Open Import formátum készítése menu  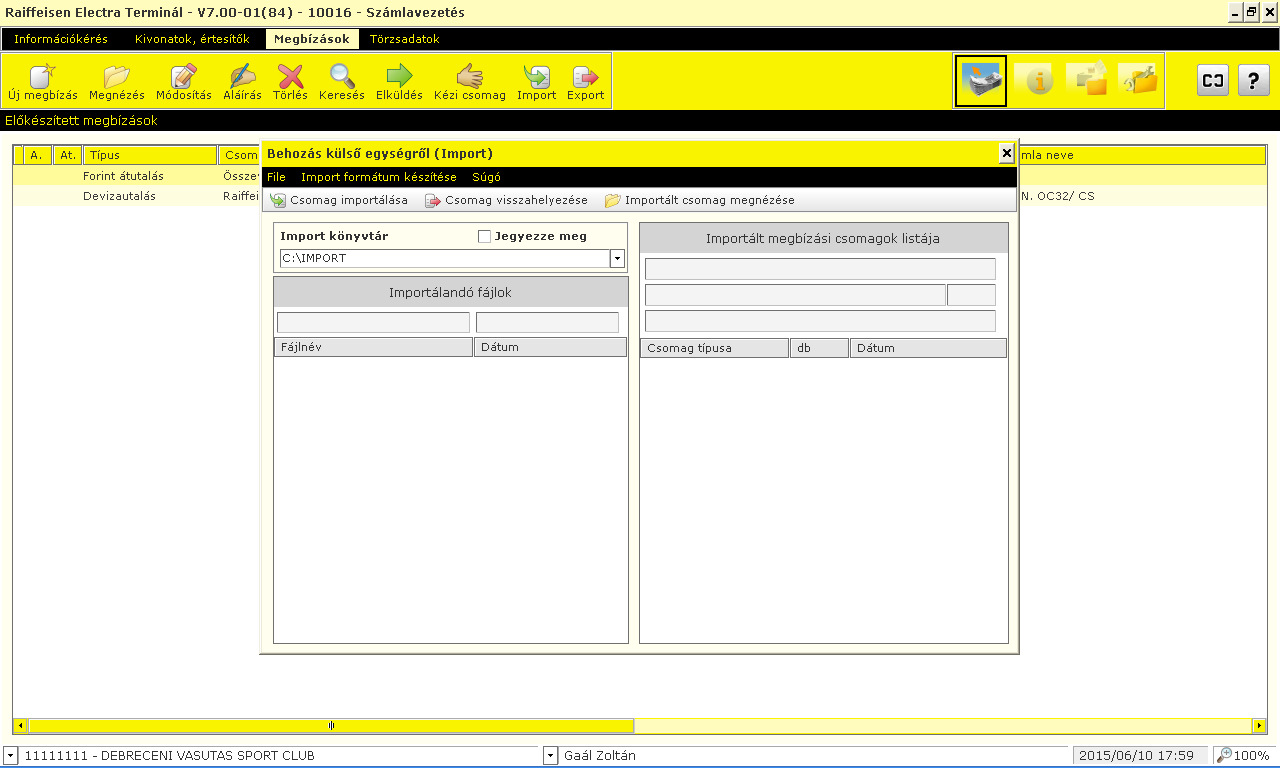[379, 177]
